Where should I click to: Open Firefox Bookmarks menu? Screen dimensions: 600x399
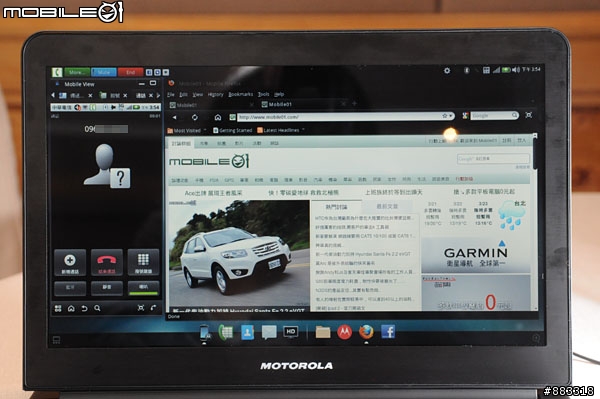pos(241,94)
